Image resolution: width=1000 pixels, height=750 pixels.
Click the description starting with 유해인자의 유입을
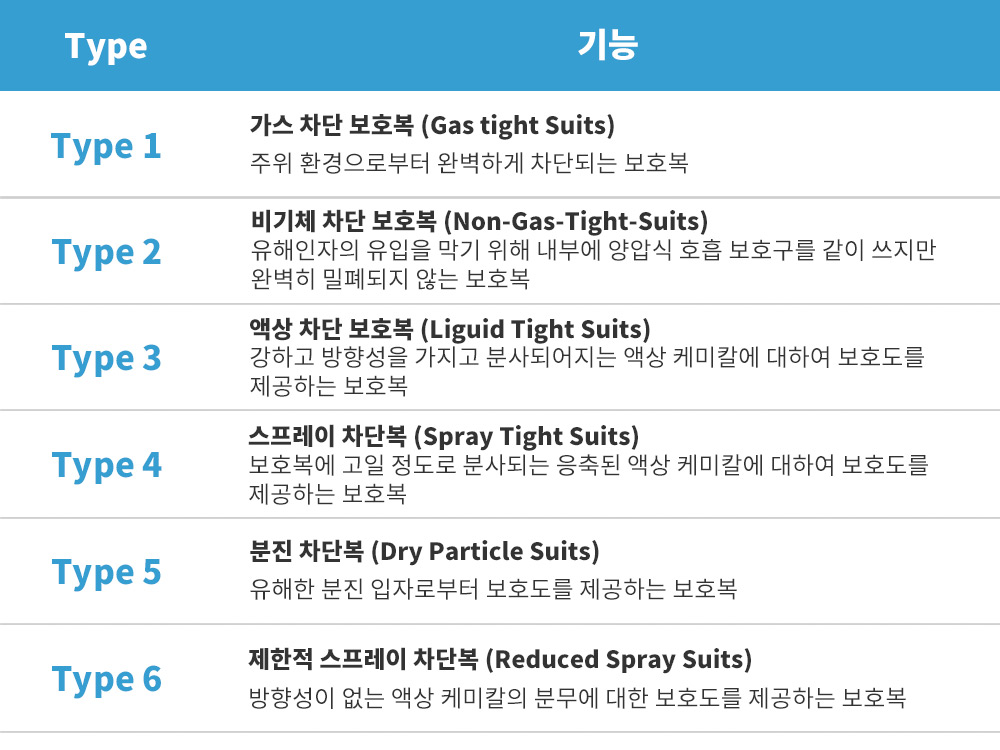click(592, 264)
